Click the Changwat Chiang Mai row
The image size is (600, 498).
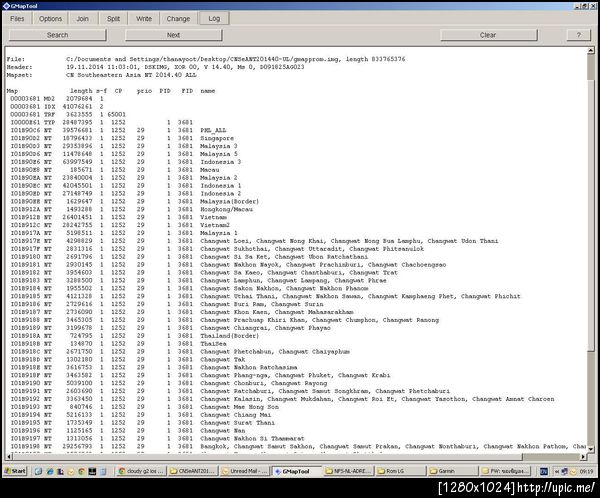tap(140, 415)
